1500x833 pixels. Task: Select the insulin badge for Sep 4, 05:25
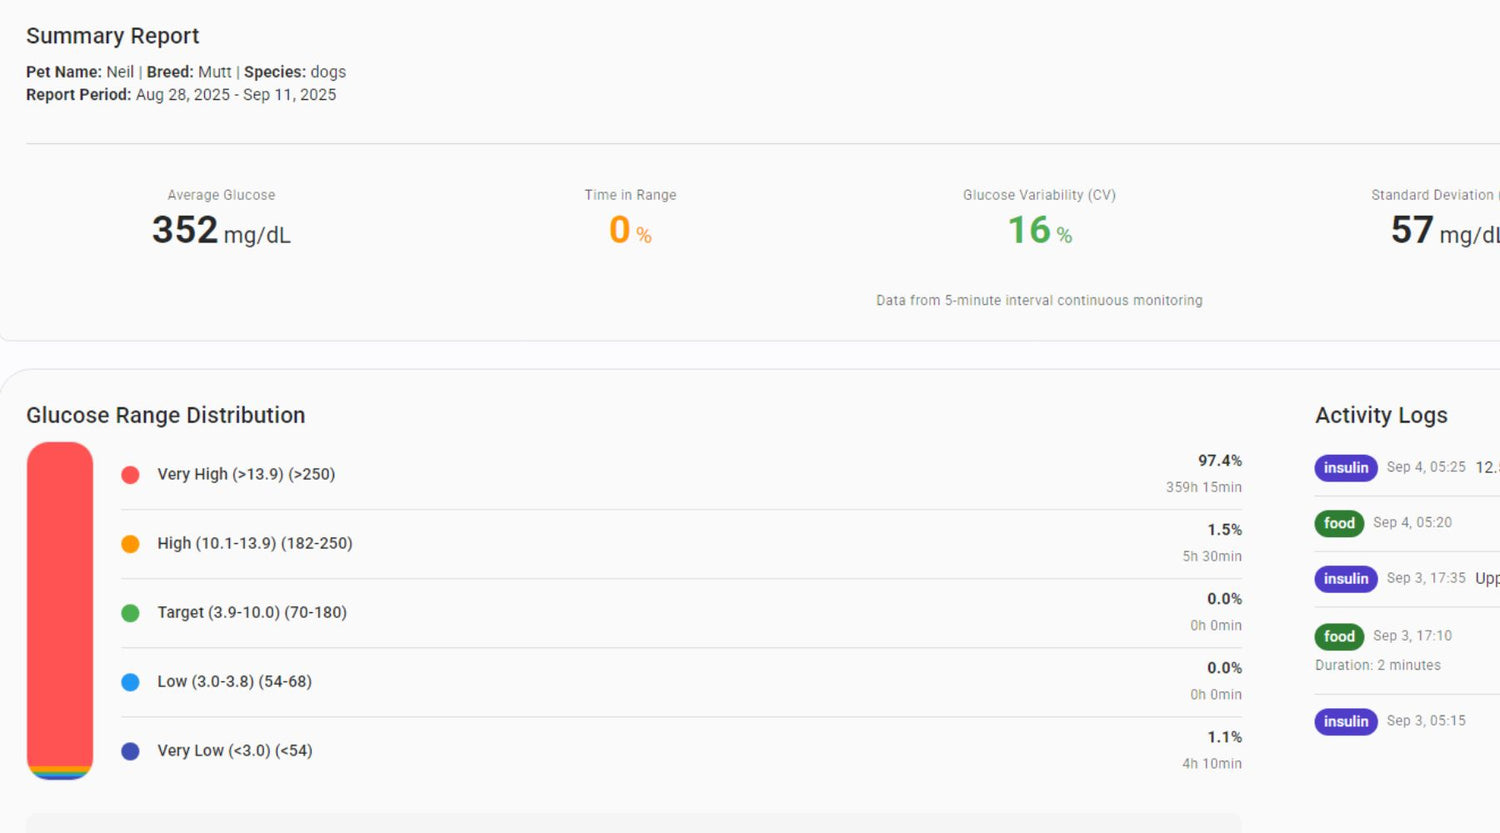(x=1345, y=468)
